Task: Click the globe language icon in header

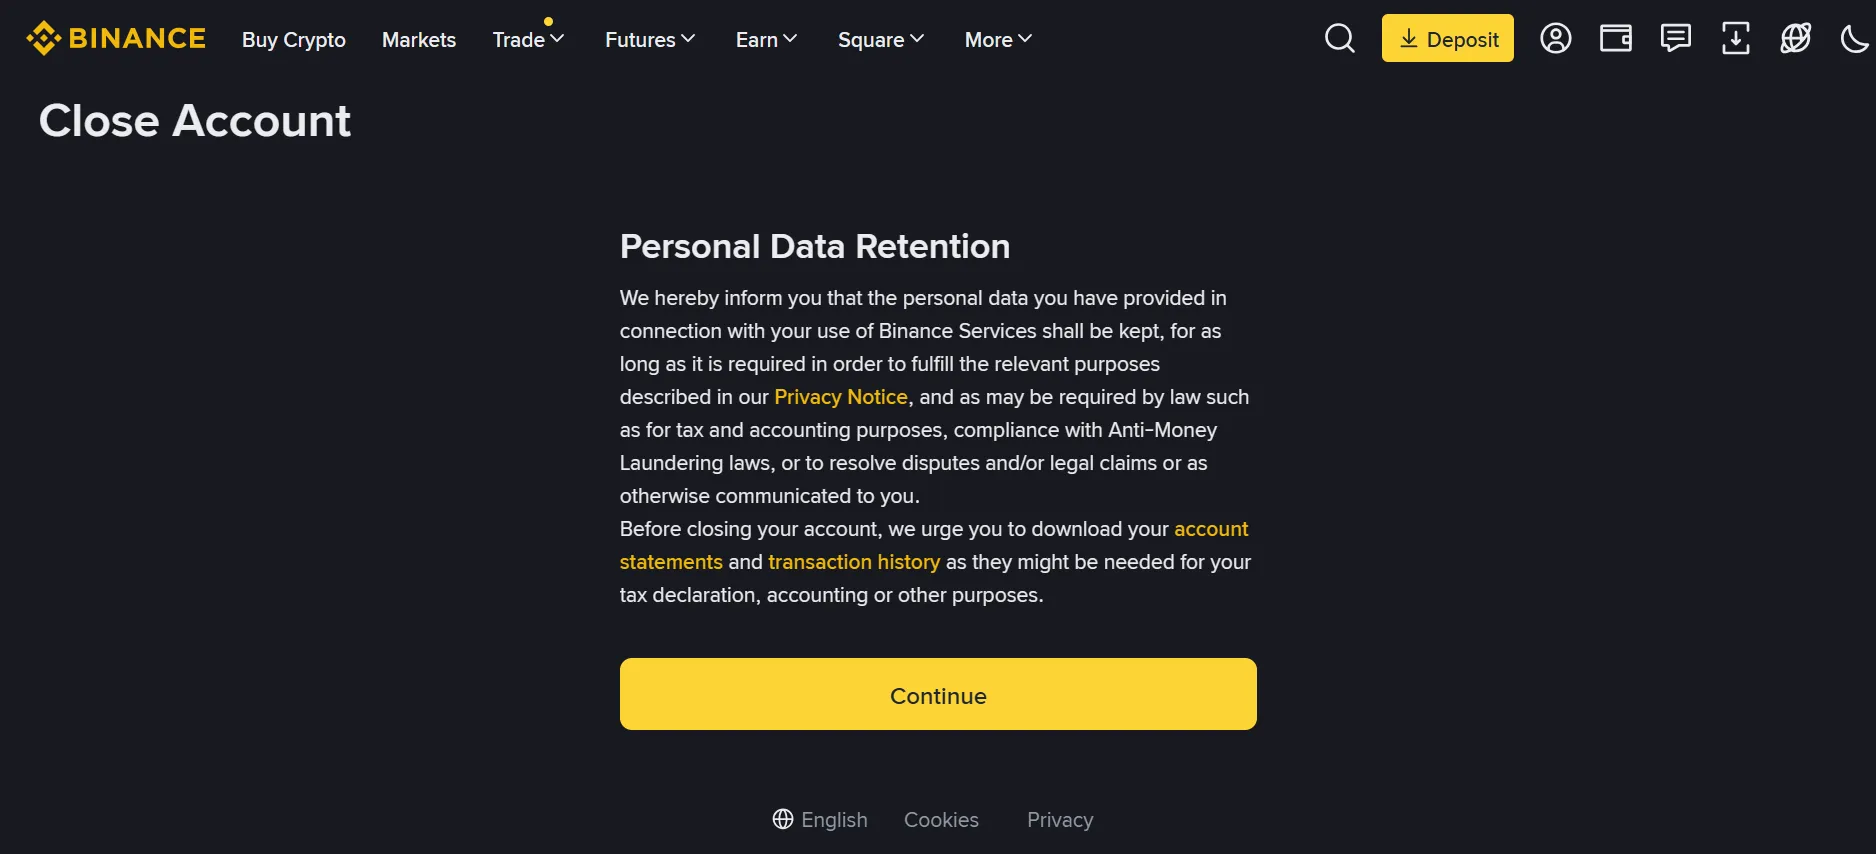Action: (x=1795, y=39)
